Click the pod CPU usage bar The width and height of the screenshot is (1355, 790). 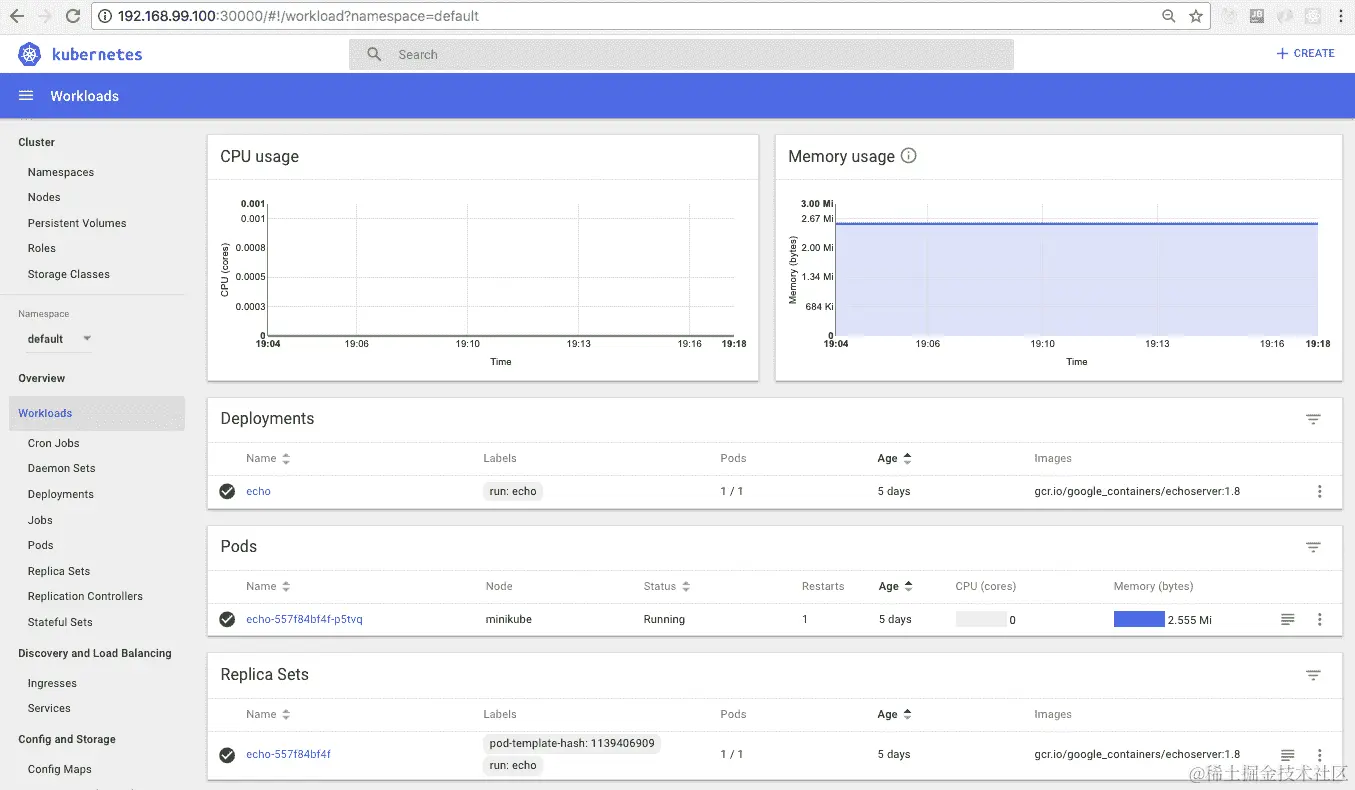(x=981, y=619)
